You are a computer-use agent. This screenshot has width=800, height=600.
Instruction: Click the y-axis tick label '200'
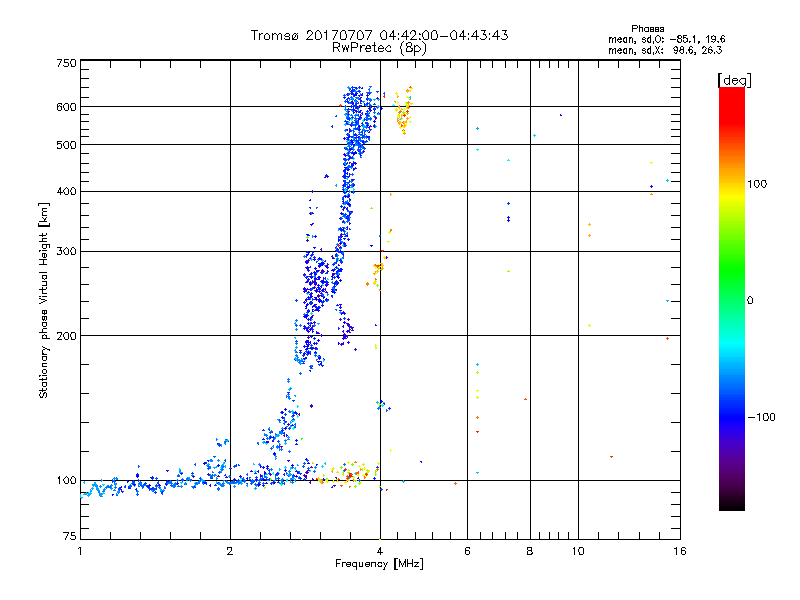click(66, 336)
